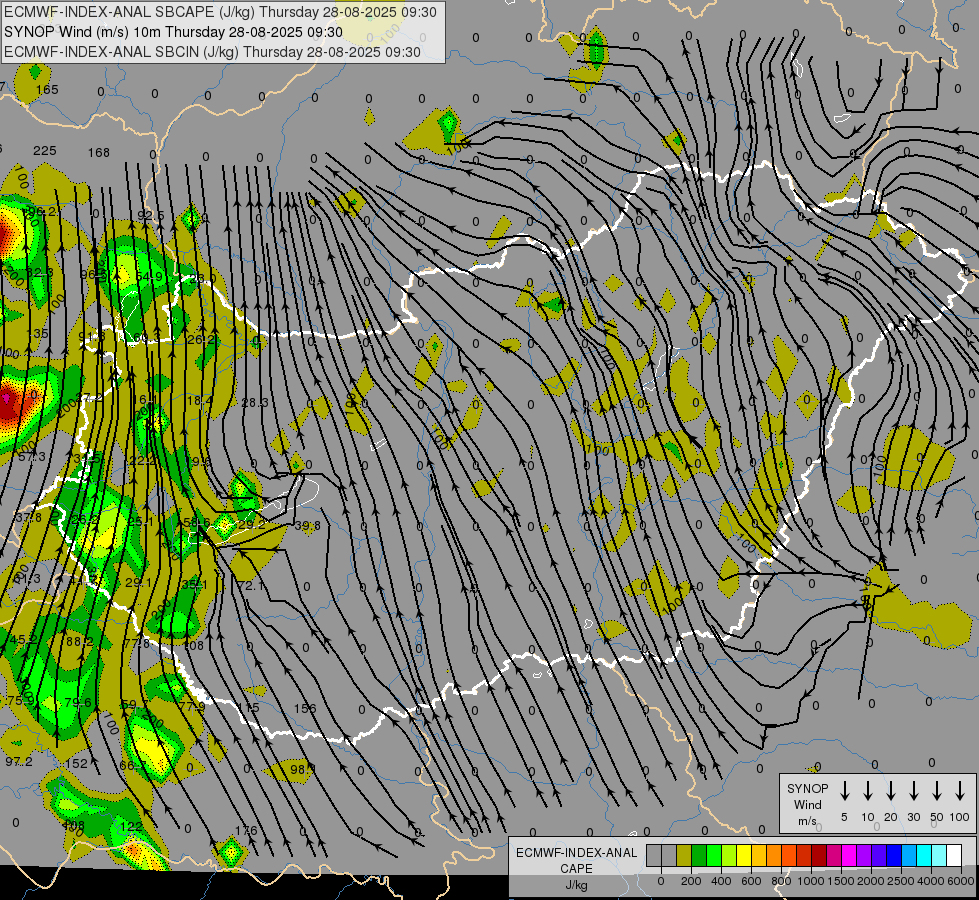Viewport: 979px width, 900px height.
Task: Select the yellow CAPE legend swatch
Action: (x=744, y=855)
